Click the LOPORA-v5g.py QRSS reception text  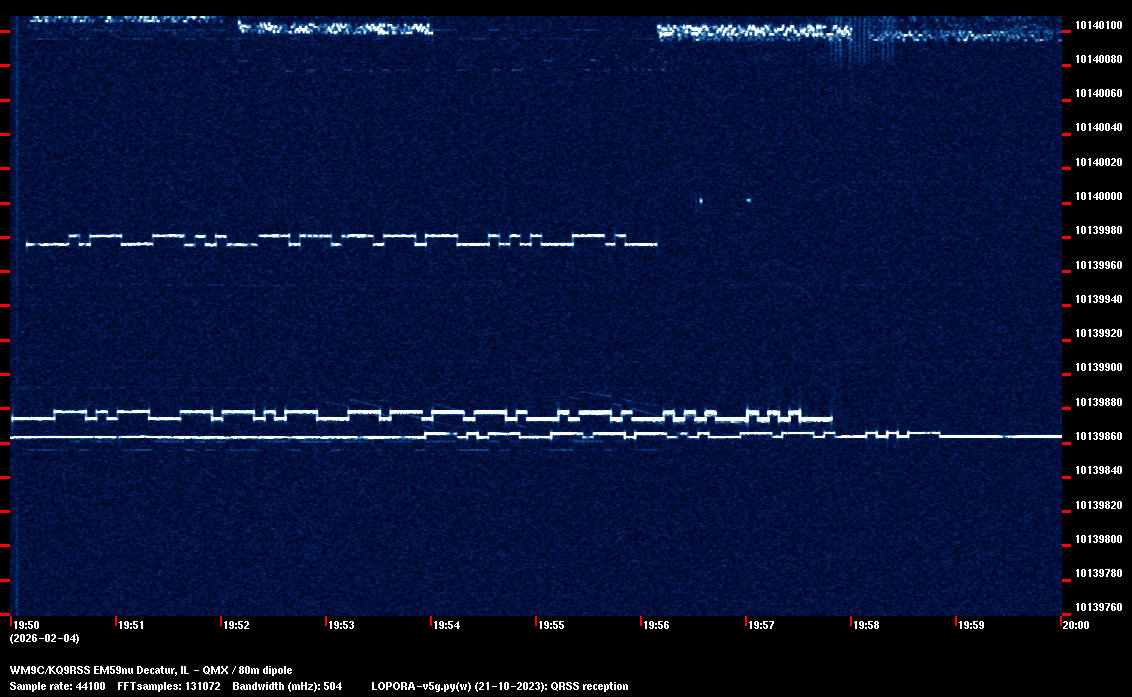point(499,686)
